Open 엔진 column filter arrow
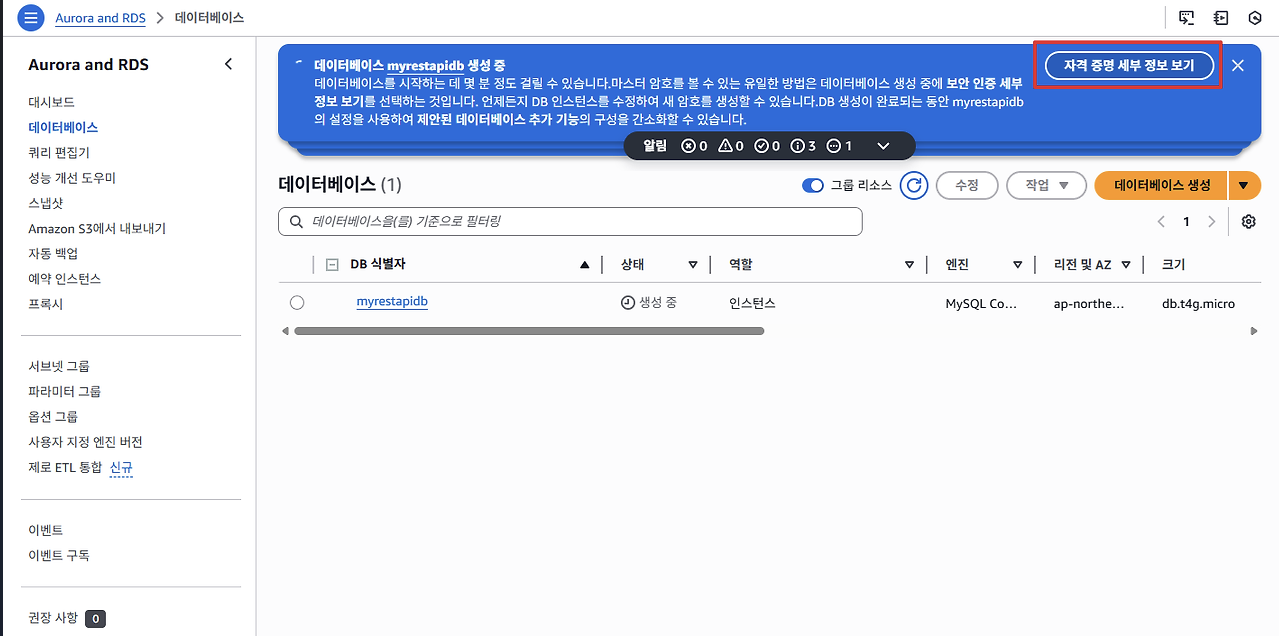The image size is (1279, 636). [x=1017, y=265]
